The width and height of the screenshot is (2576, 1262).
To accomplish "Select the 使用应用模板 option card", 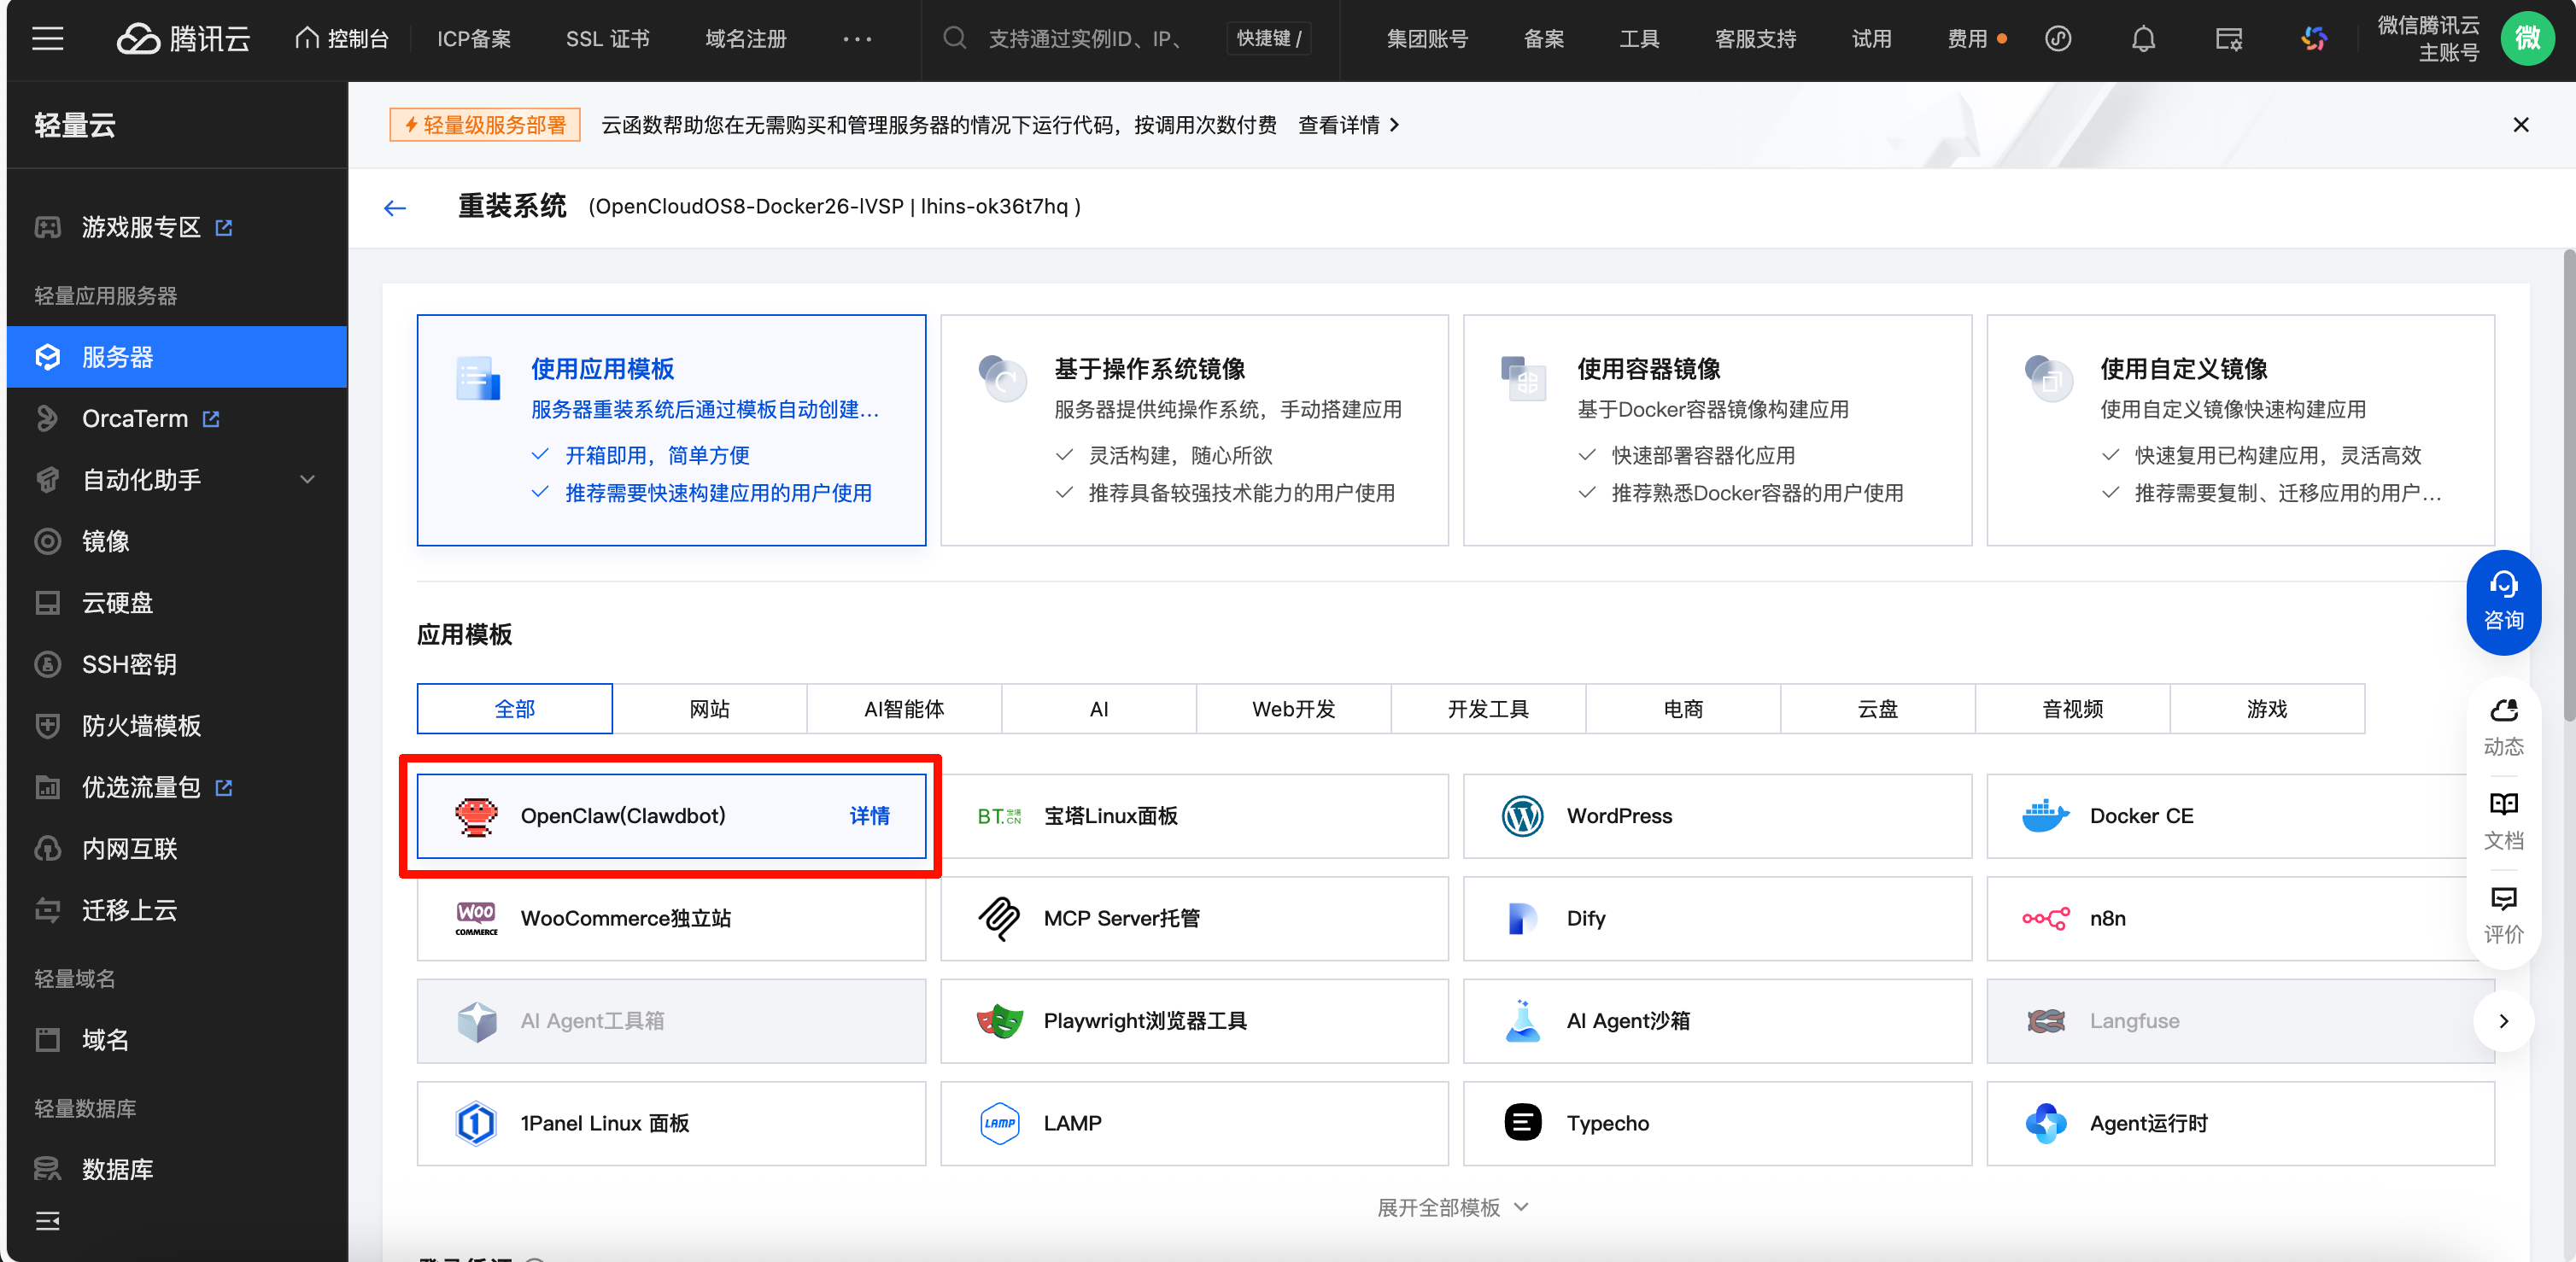I will click(671, 430).
